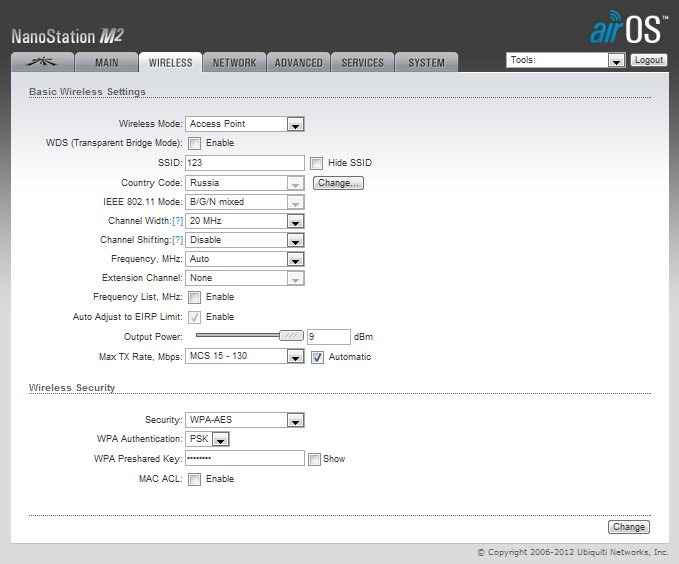
Task: Open the NETWORK tab
Action: [x=234, y=62]
